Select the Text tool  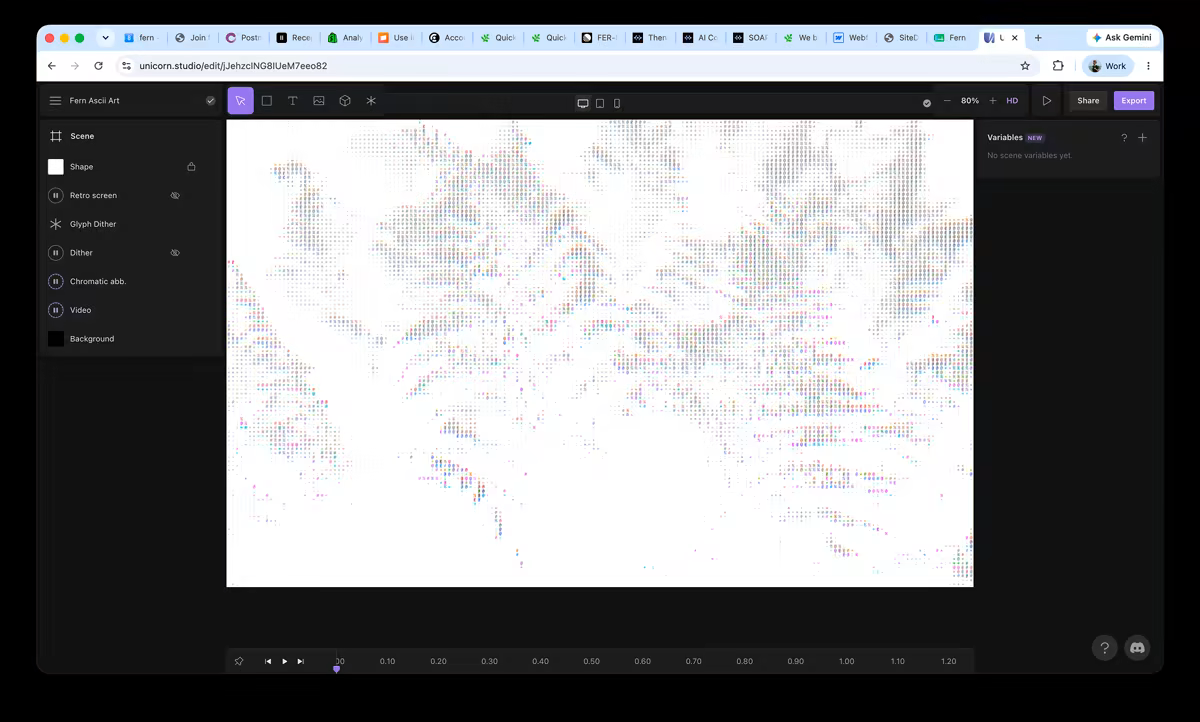[x=293, y=101]
